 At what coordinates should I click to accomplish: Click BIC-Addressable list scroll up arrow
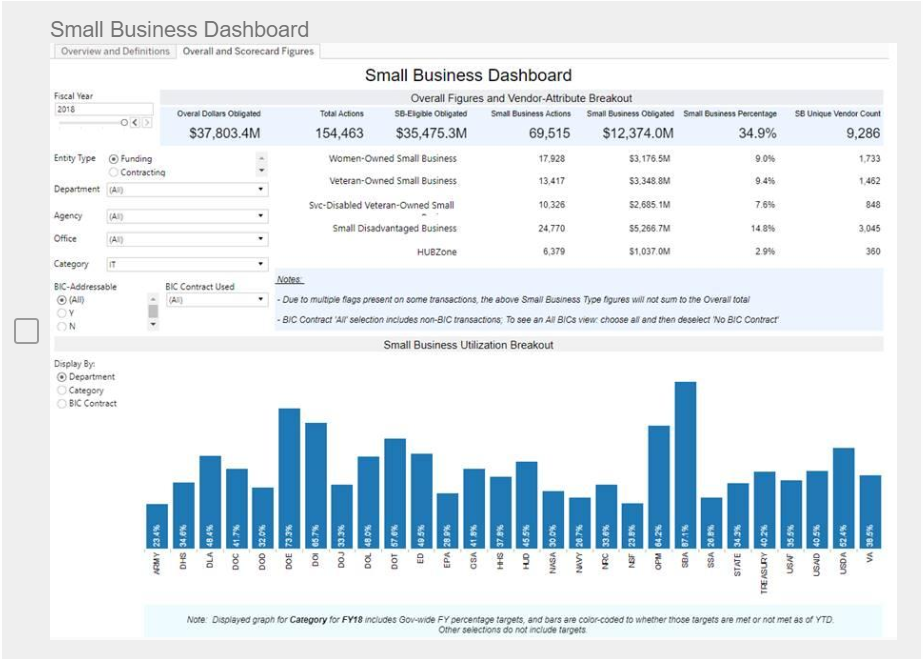153,299
